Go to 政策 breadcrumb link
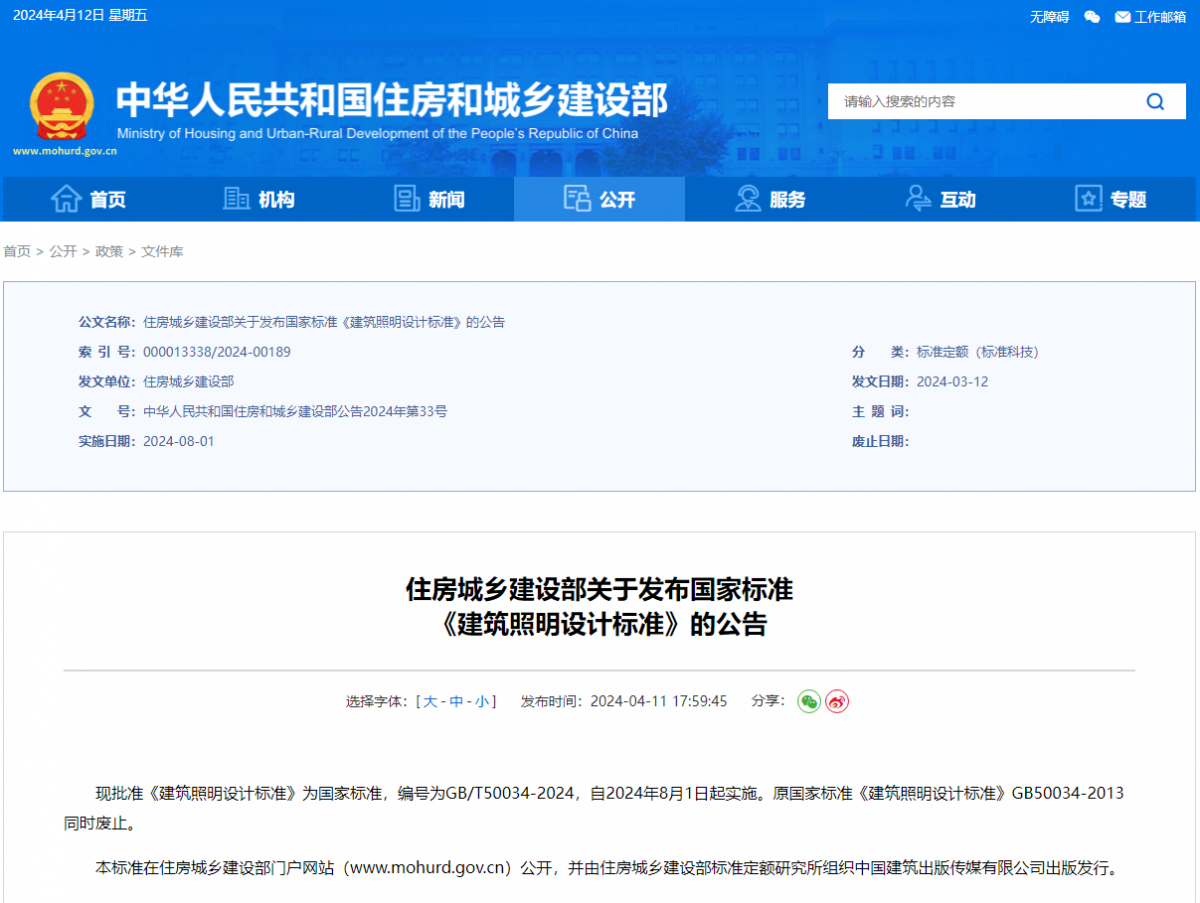Viewport: 1200px width, 903px height. click(x=109, y=251)
